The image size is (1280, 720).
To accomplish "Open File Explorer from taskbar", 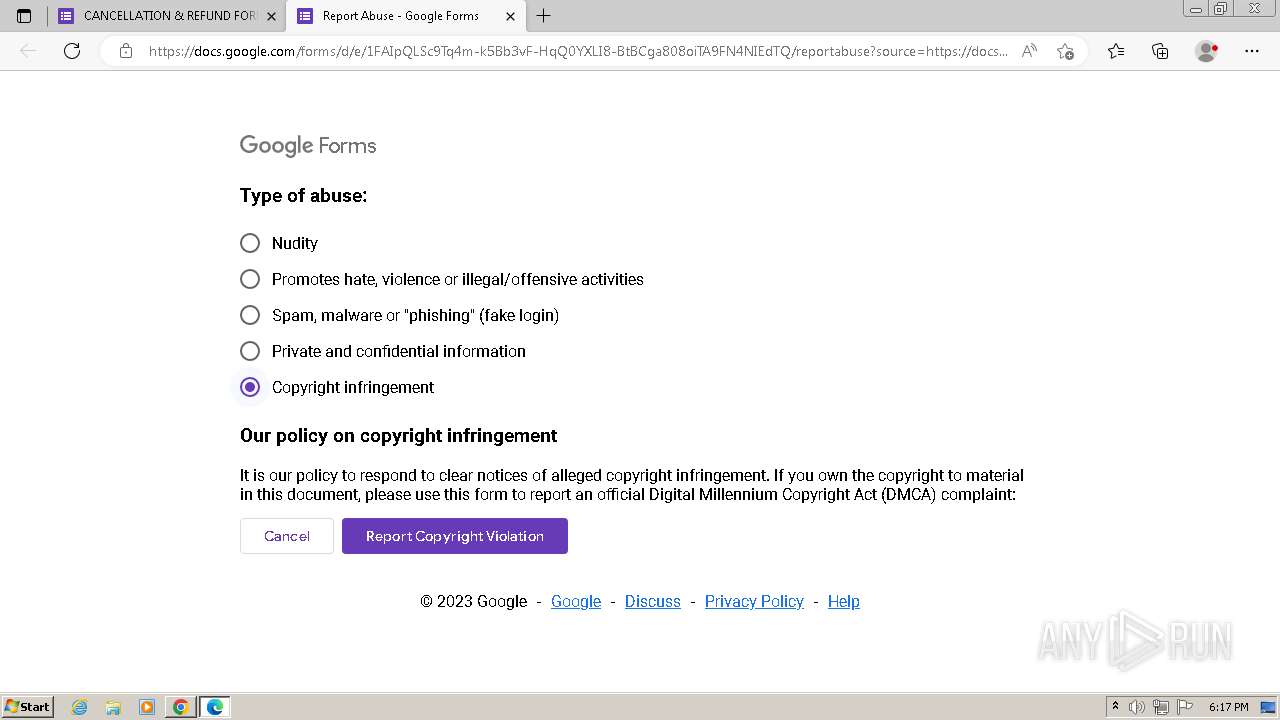I will tap(113, 707).
